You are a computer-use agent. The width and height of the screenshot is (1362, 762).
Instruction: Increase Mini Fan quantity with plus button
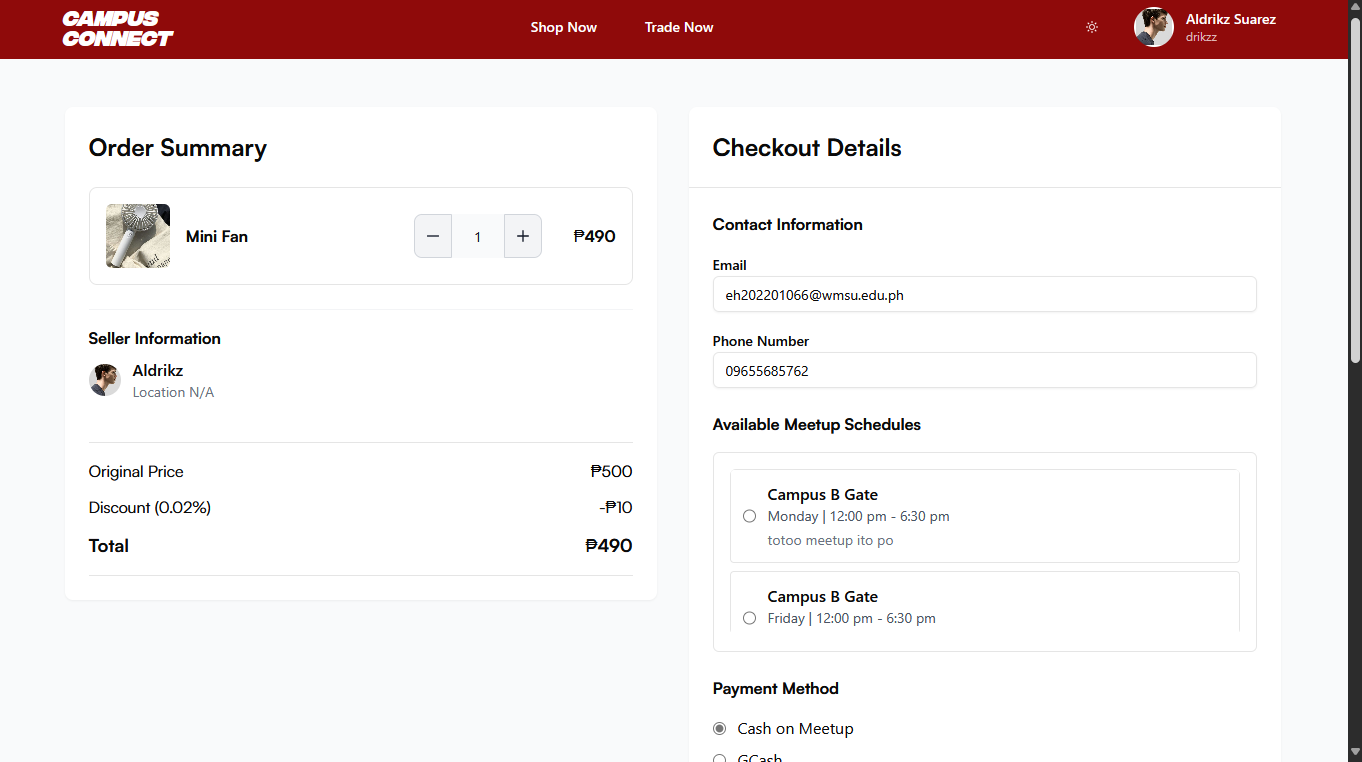coord(523,236)
